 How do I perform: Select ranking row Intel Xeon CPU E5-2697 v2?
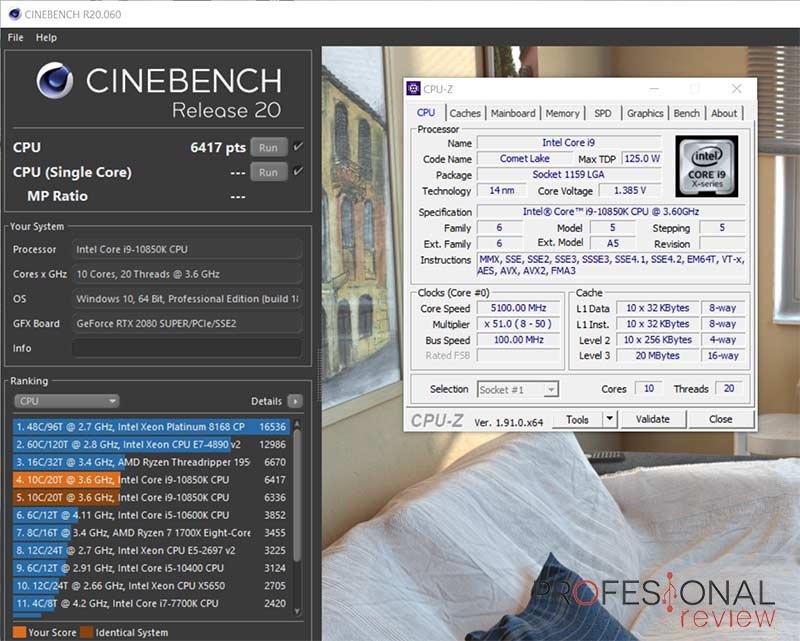[152, 550]
